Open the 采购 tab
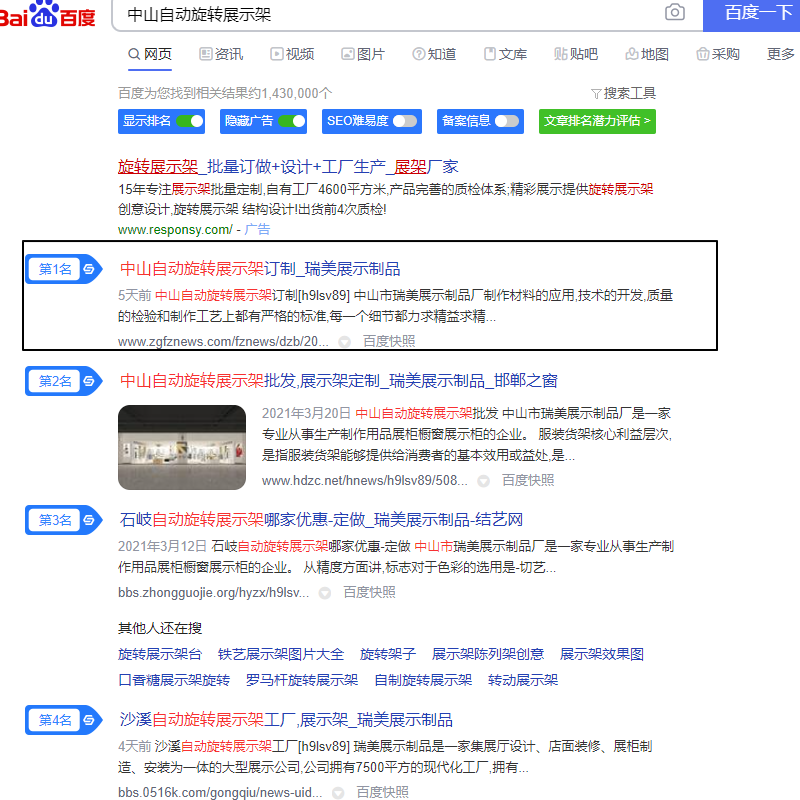This screenshot has width=800, height=800. 718,54
